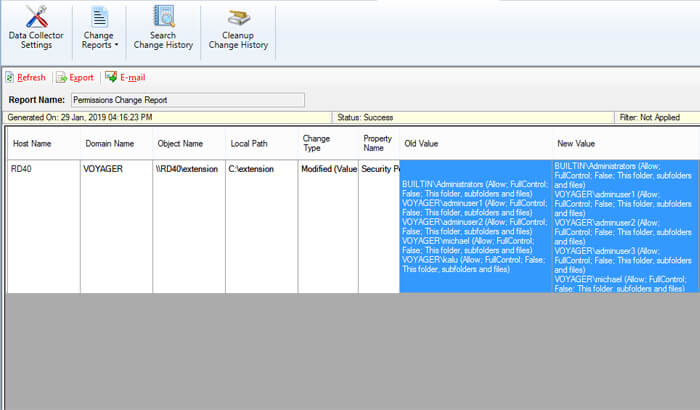Click the Refresh link text
The image size is (700, 410).
(31, 77)
